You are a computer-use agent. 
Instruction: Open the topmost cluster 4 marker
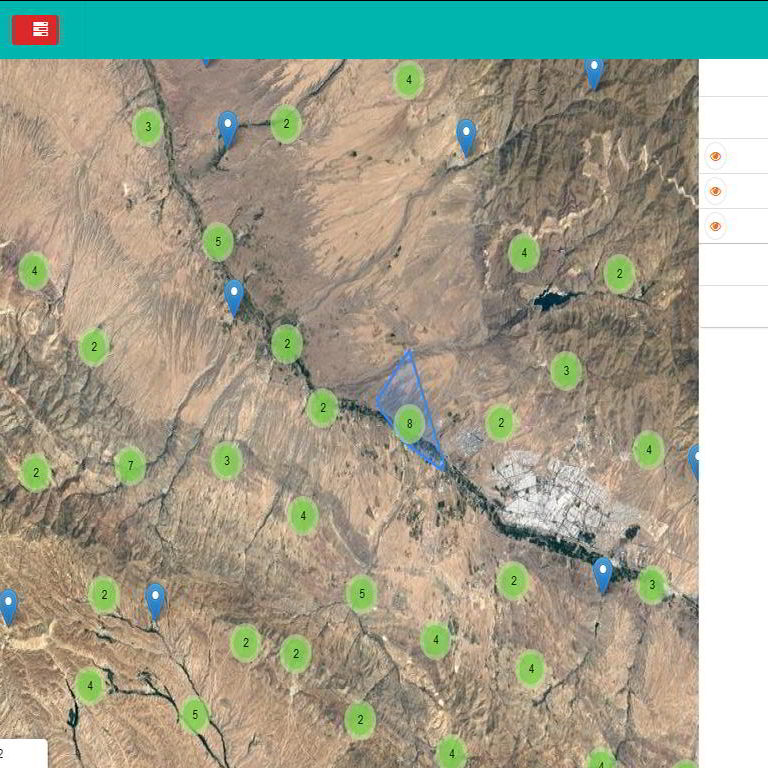408,80
